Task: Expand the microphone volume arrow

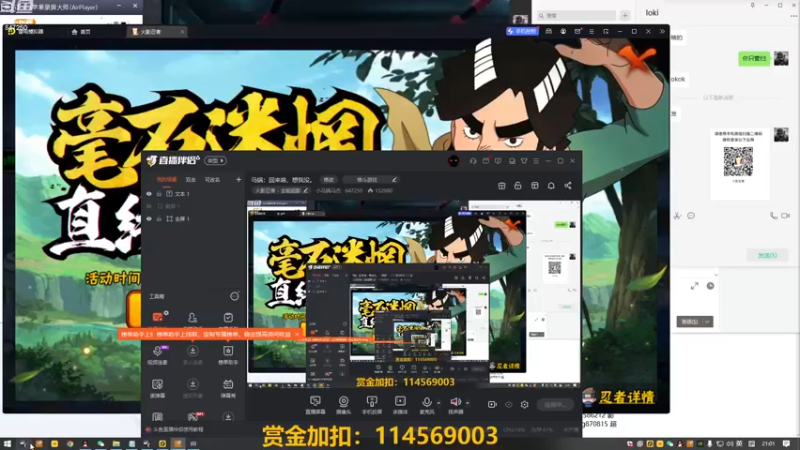Action: 439,403
